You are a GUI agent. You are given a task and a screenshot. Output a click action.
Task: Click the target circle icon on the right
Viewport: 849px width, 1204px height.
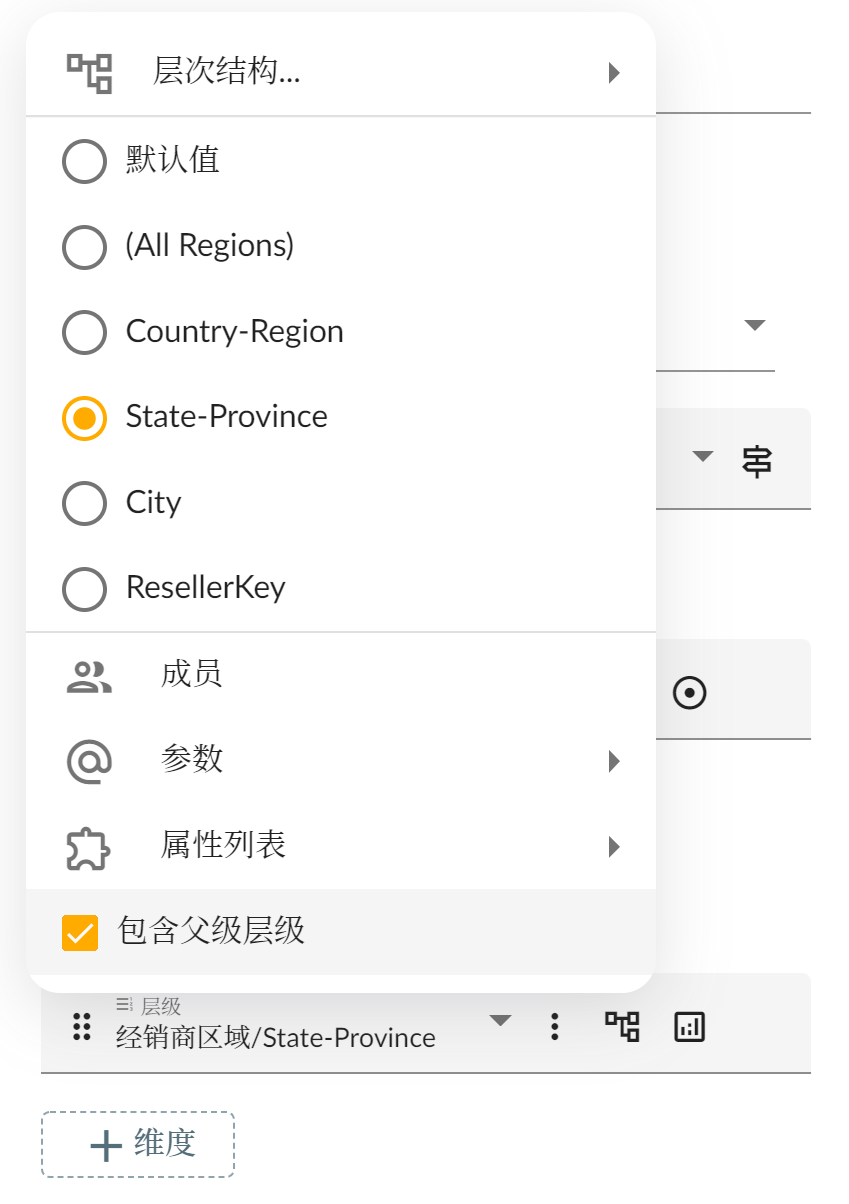point(690,692)
